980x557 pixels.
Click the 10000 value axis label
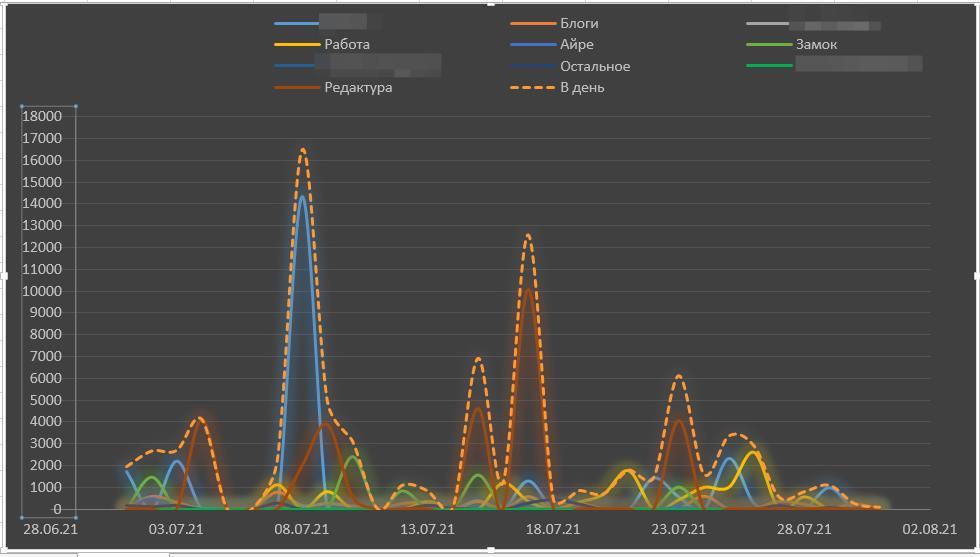[41, 291]
